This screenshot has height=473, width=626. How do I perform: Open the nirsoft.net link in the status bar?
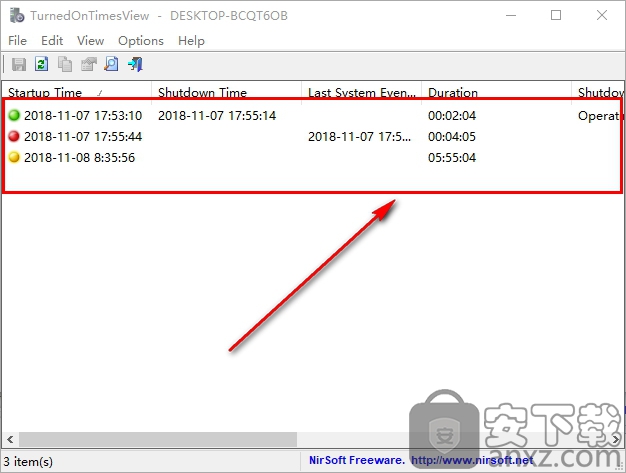point(472,460)
